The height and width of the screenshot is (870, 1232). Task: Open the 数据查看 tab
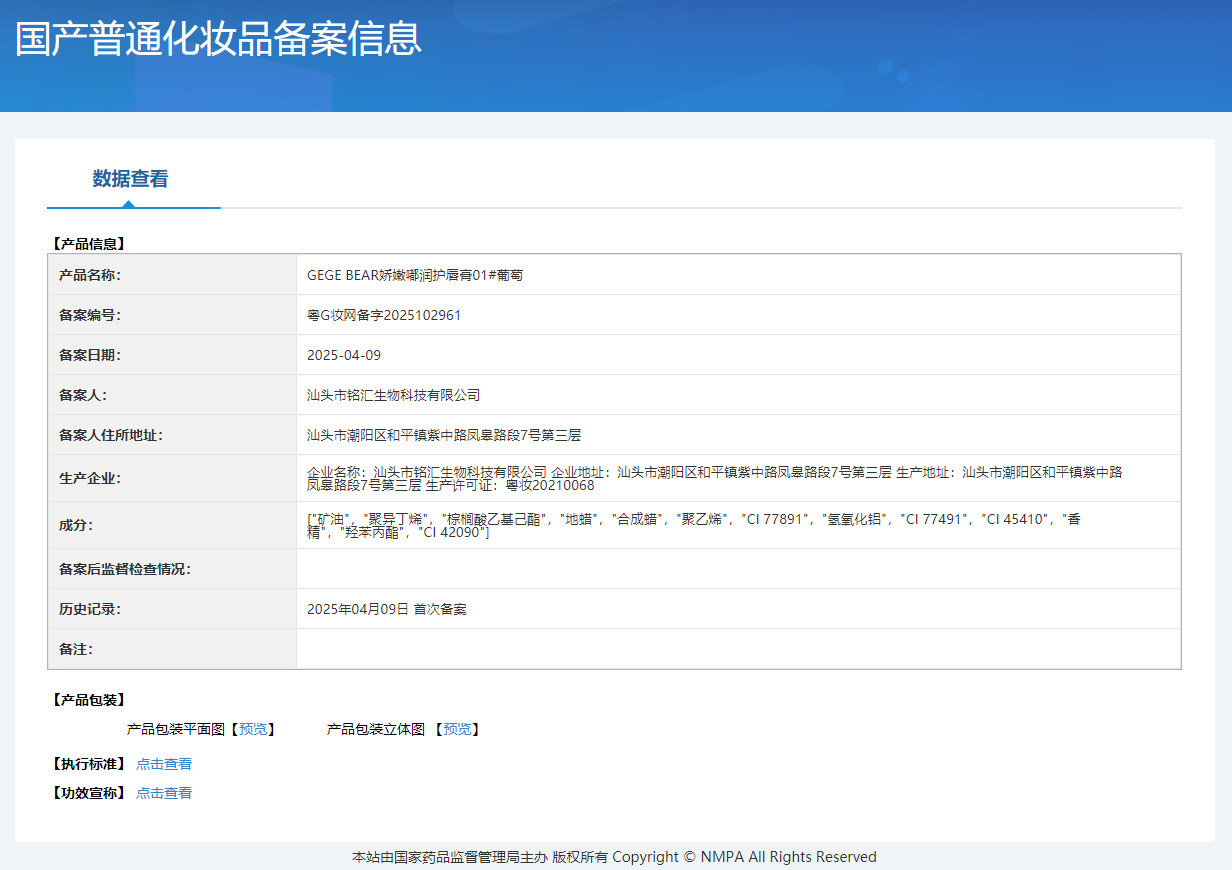coord(131,179)
